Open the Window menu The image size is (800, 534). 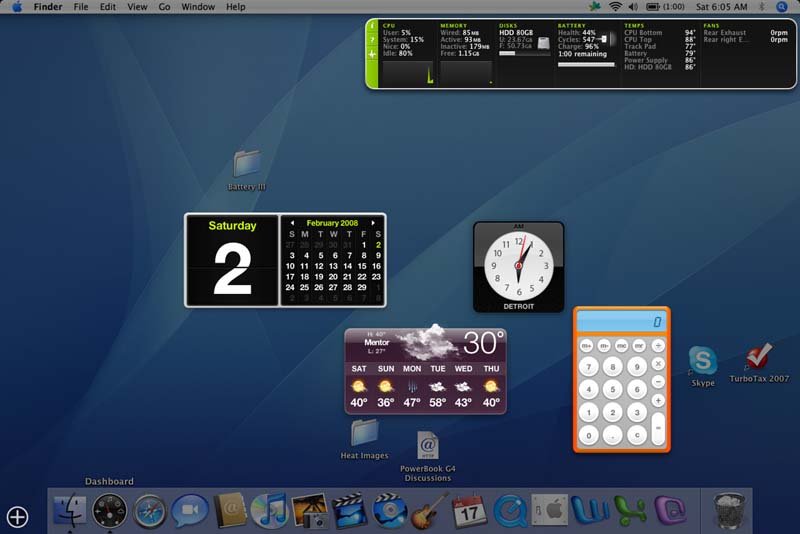(198, 7)
